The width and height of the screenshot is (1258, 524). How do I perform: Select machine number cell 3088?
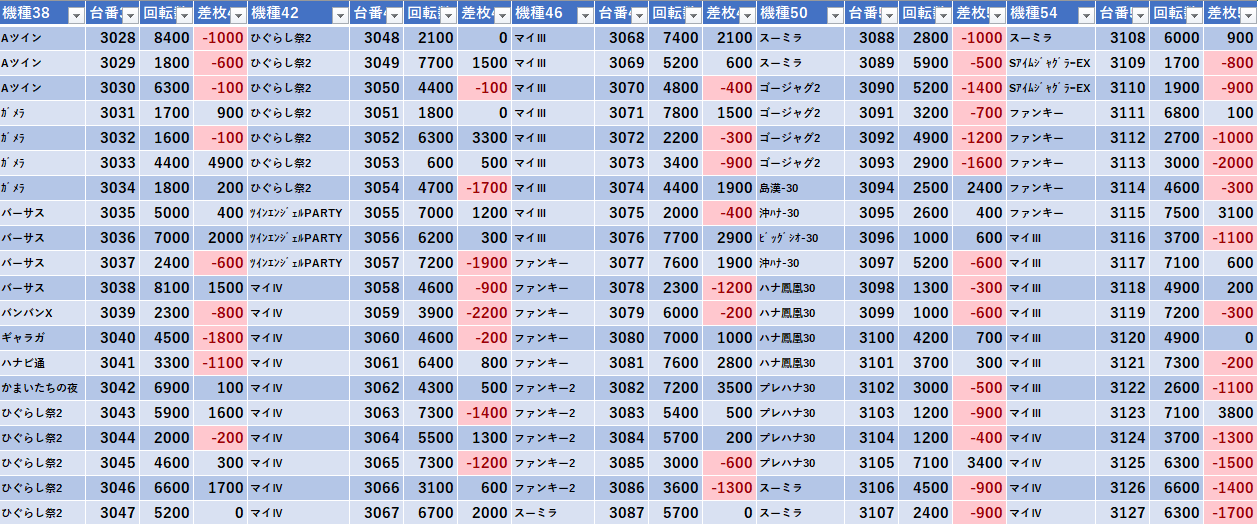[870, 38]
